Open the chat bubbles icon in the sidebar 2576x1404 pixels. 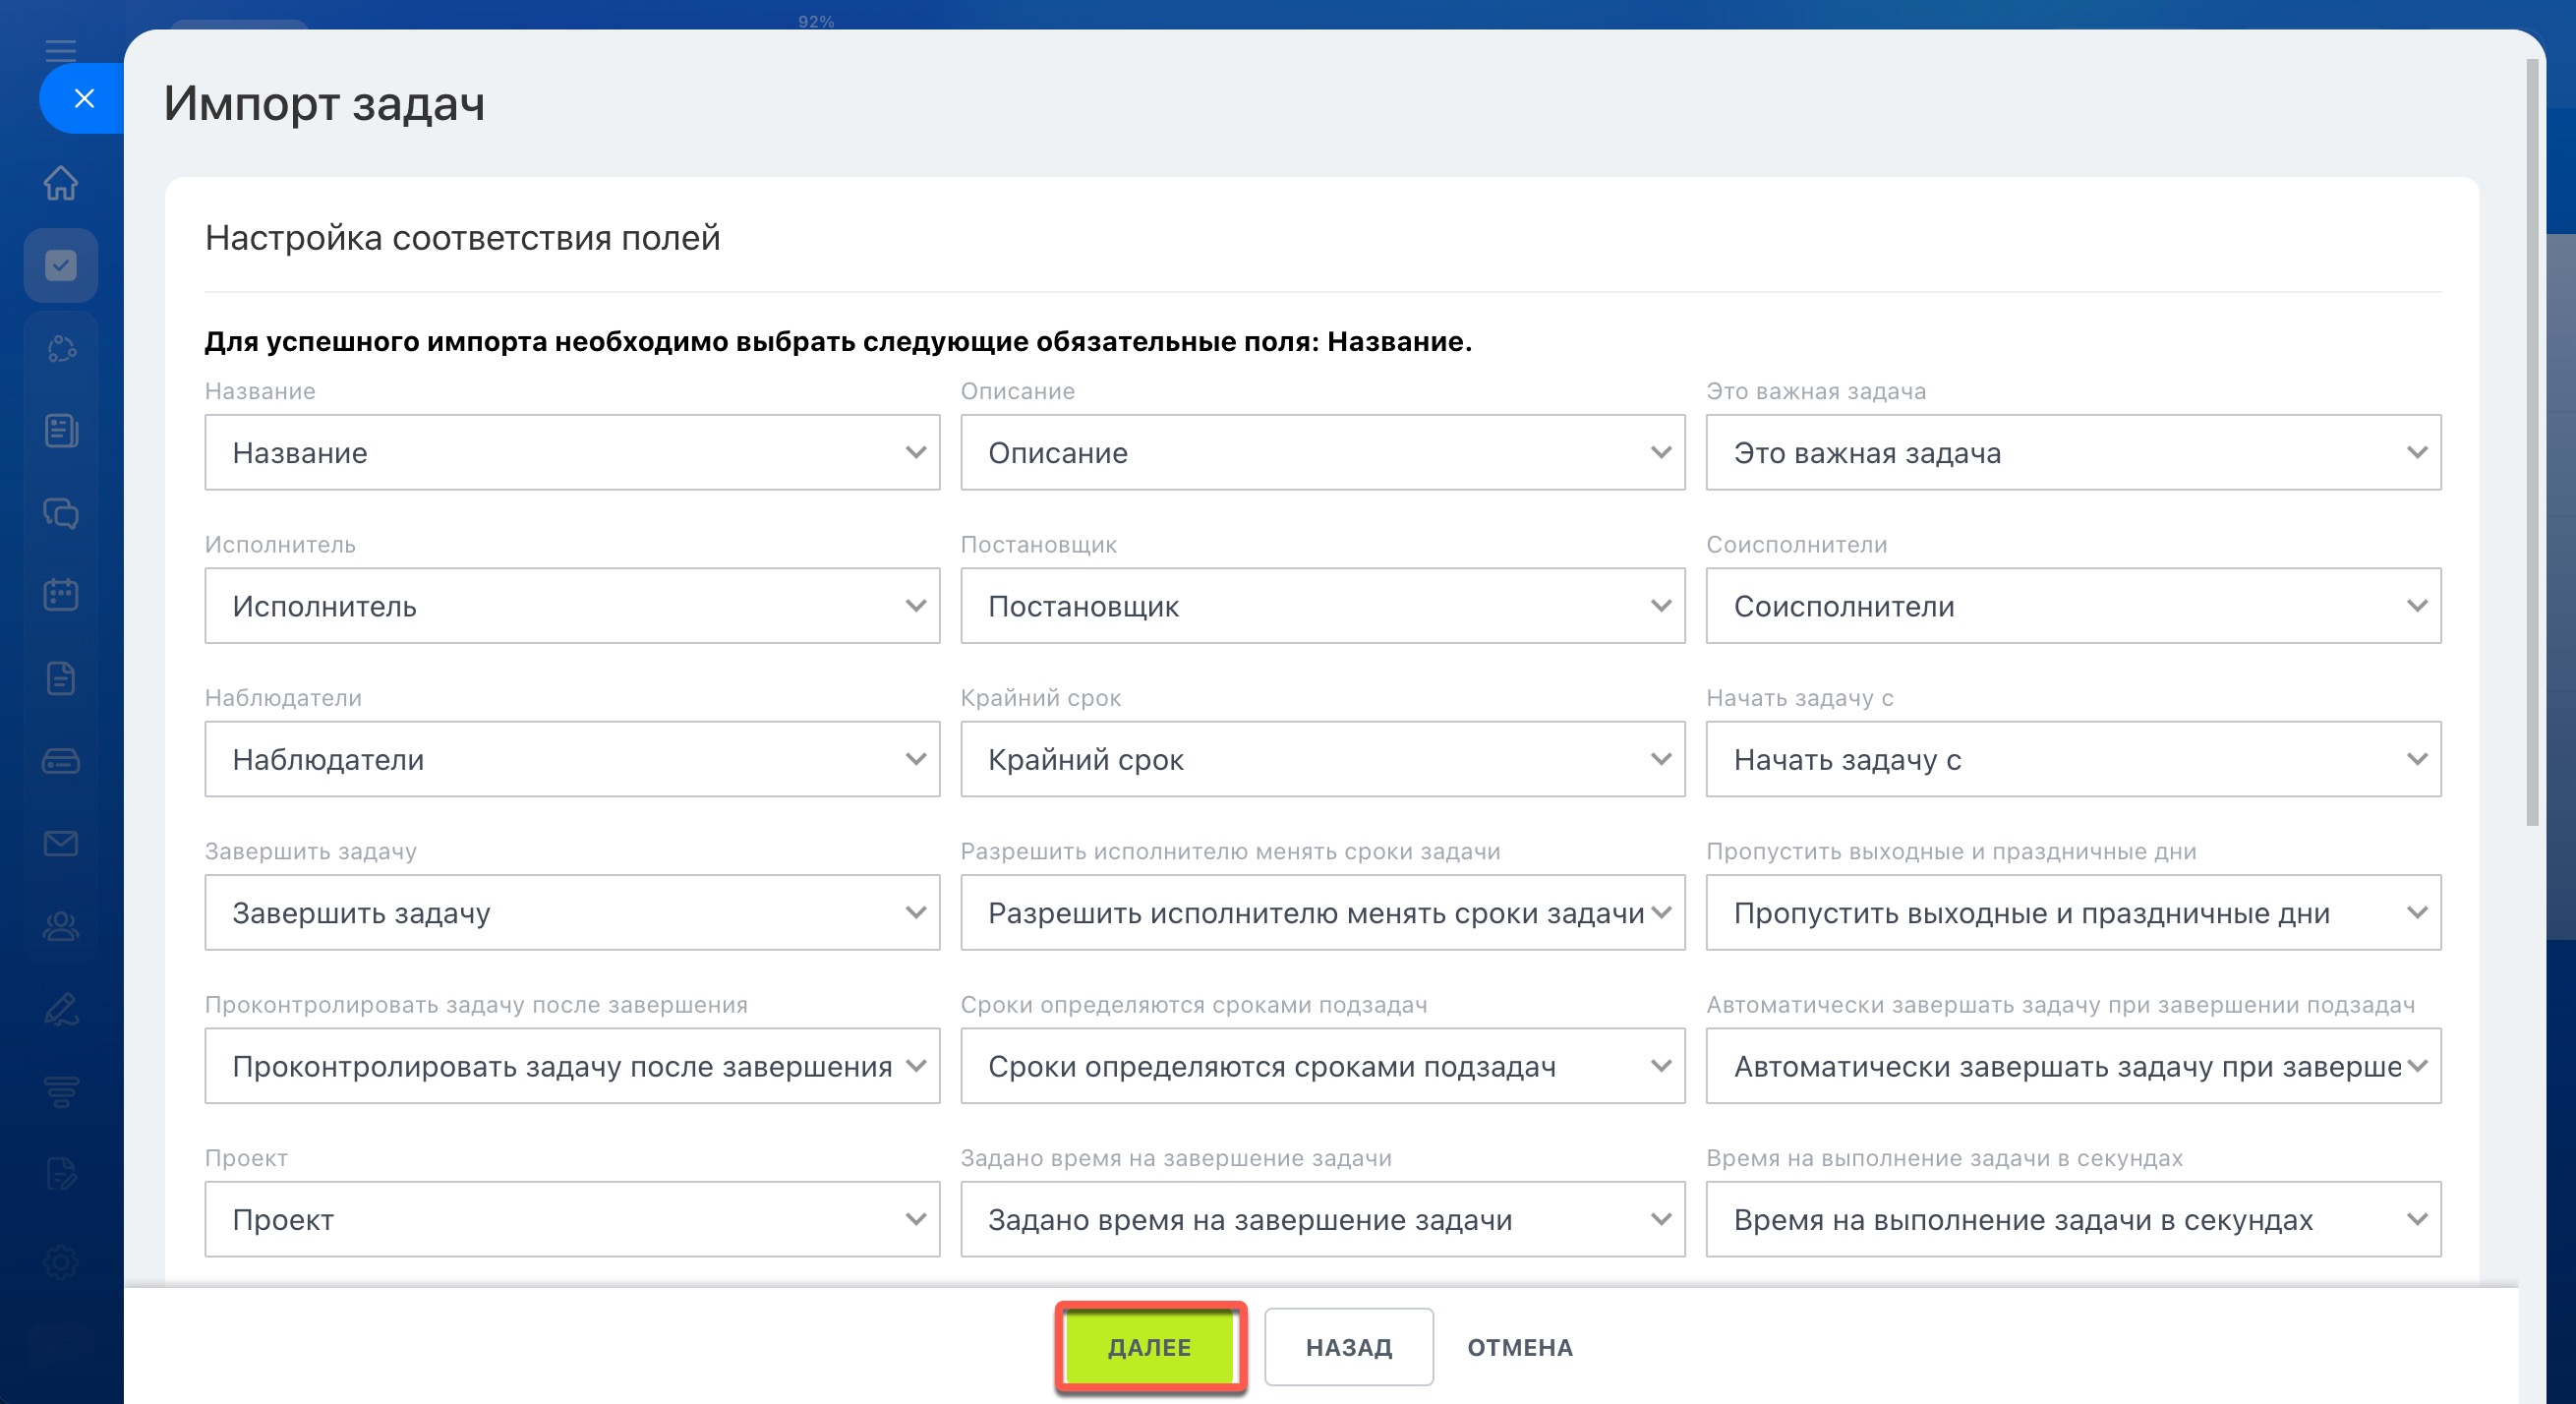click(x=61, y=513)
